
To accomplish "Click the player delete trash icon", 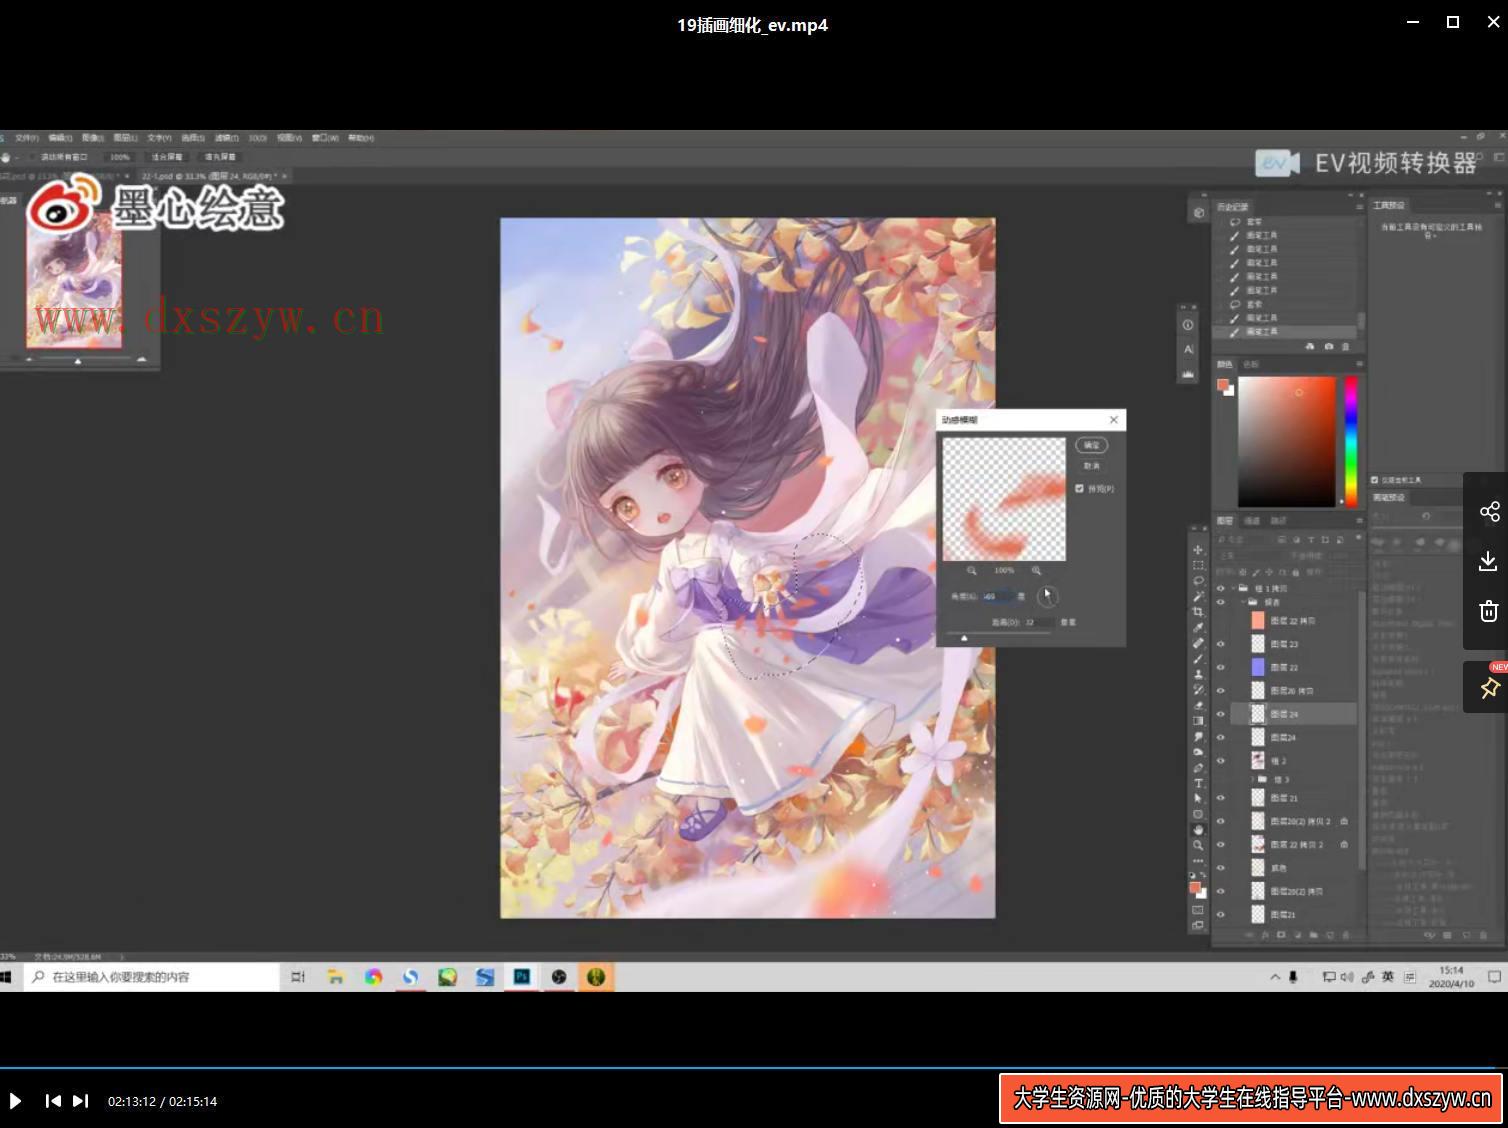I will tap(1489, 610).
